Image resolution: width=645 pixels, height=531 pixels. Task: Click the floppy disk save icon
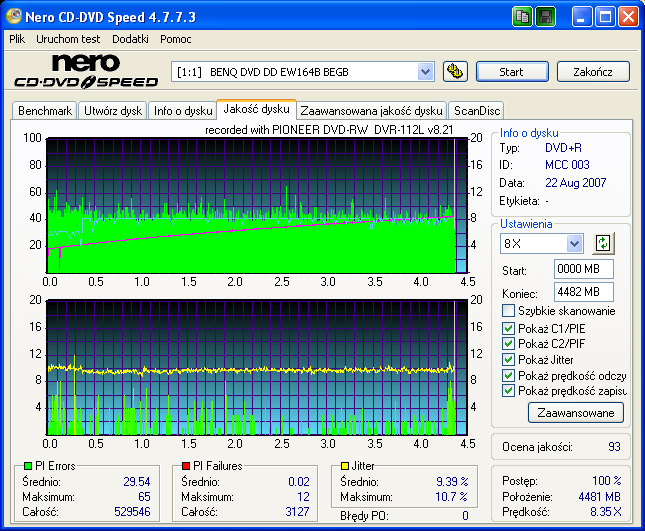[x=546, y=17]
